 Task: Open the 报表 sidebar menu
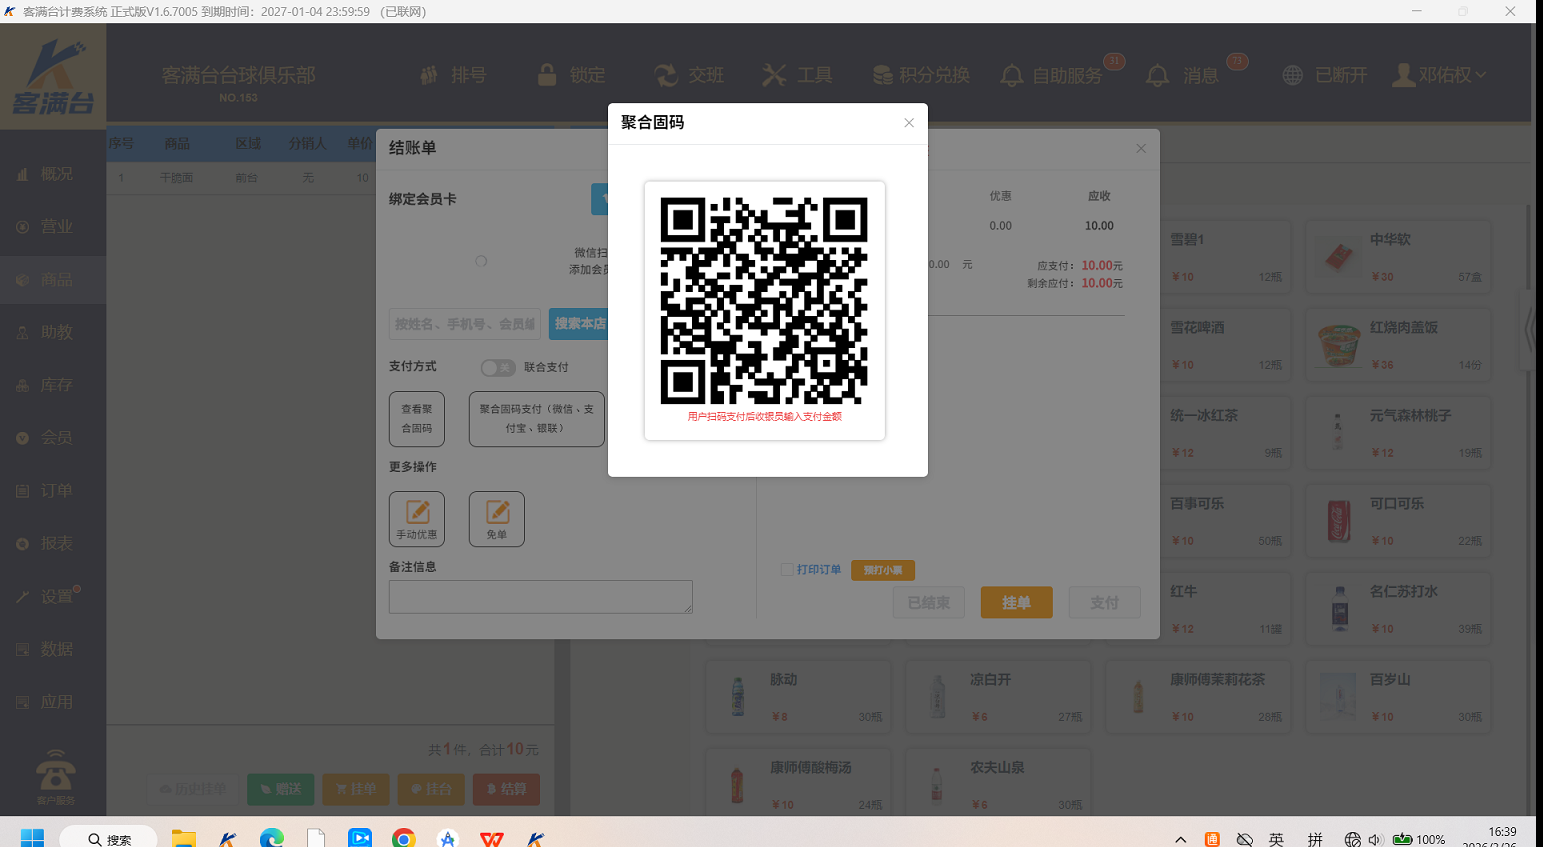click(x=55, y=543)
